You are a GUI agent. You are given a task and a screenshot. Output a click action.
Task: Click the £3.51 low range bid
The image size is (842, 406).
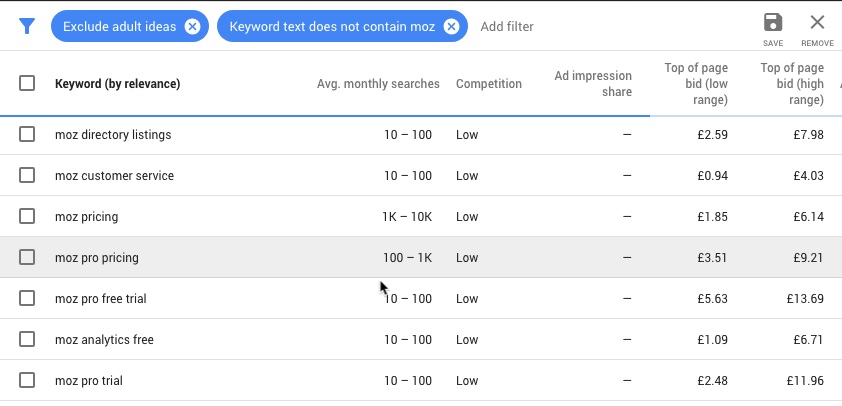point(713,258)
